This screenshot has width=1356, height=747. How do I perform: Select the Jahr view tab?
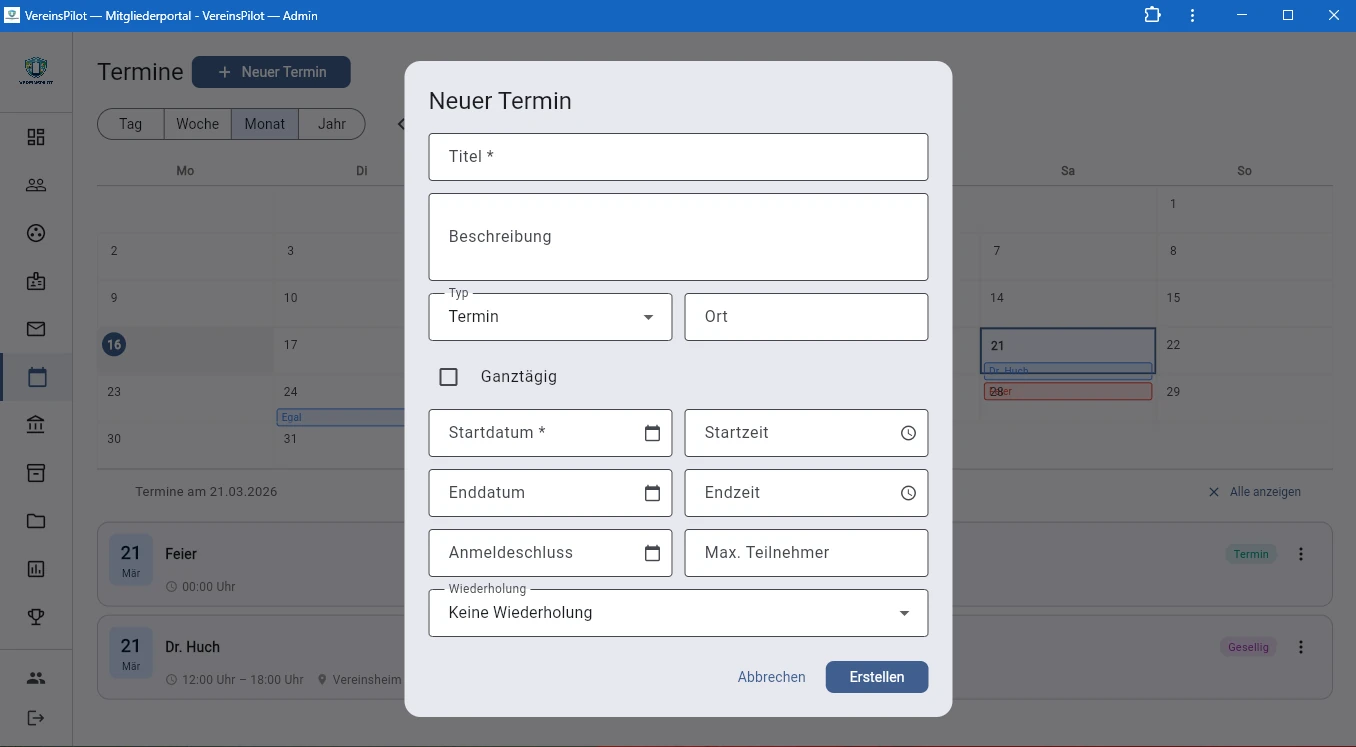331,123
